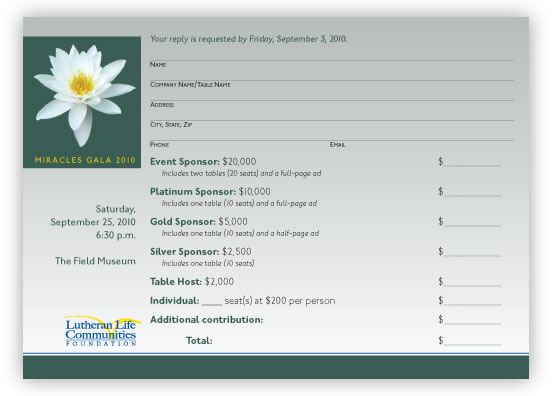Viewport: 552px width, 396px height.
Task: Click the "Event Sponsor: $20,000" heading
Action: tap(203, 162)
